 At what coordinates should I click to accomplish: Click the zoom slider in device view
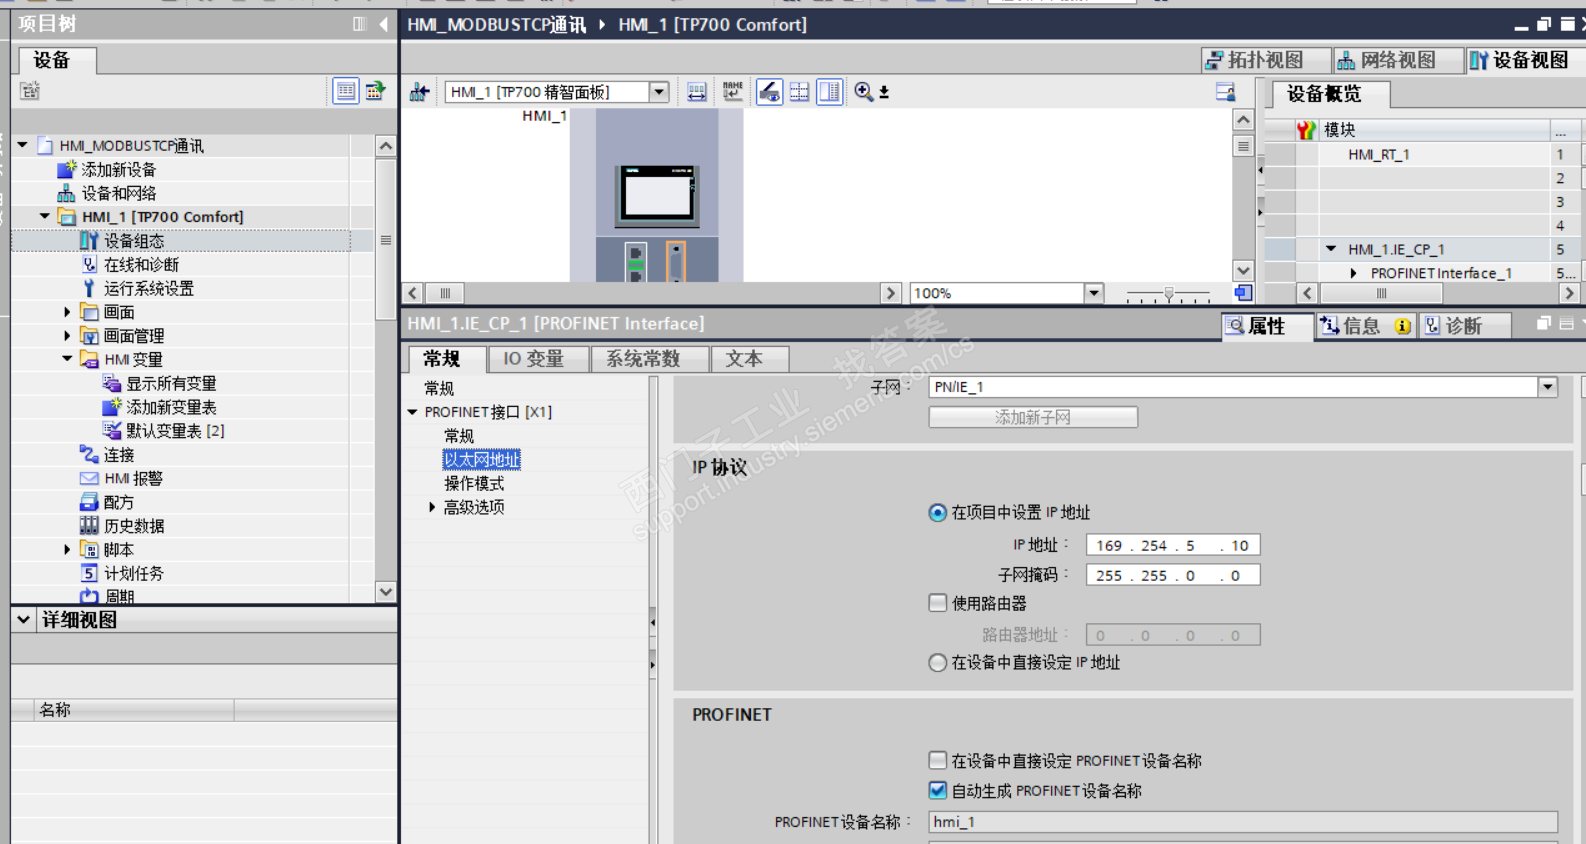tap(1168, 295)
